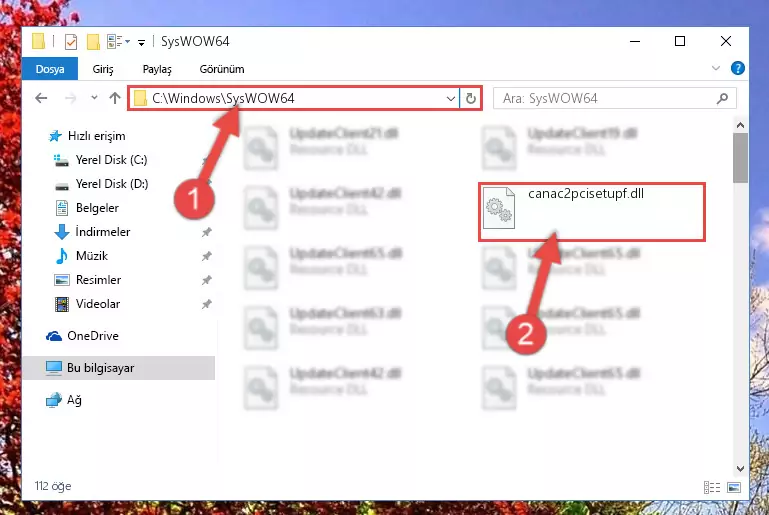Unpin Müzik using its pin icon
The width and height of the screenshot is (769, 515).
(x=206, y=256)
